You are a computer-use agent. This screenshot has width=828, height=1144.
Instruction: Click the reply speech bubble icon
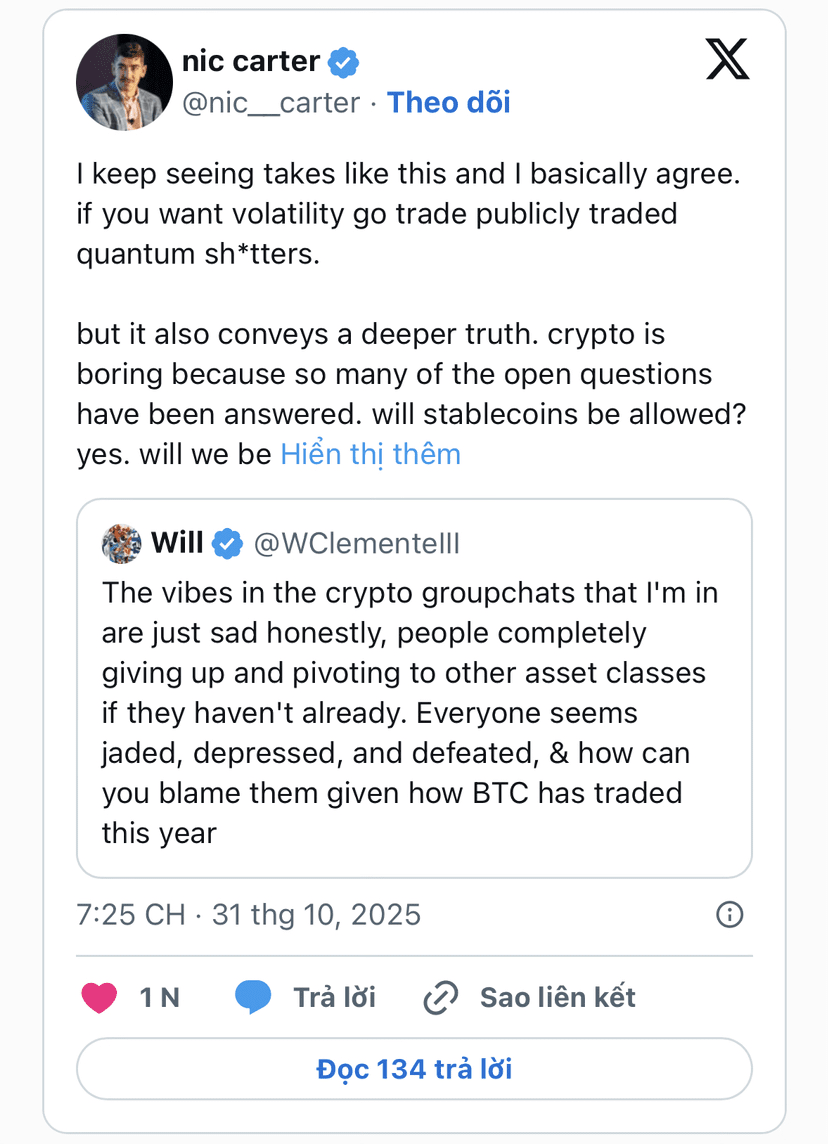pyautogui.click(x=253, y=997)
